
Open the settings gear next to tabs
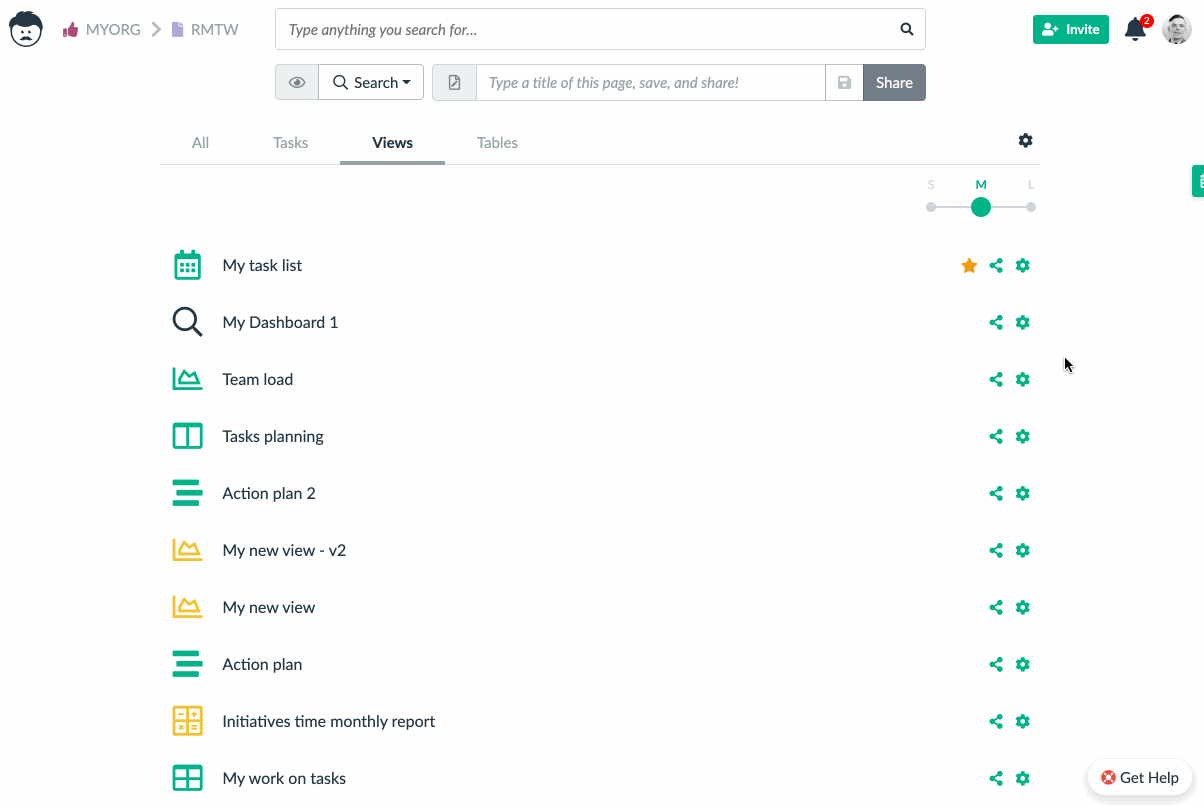point(1025,141)
